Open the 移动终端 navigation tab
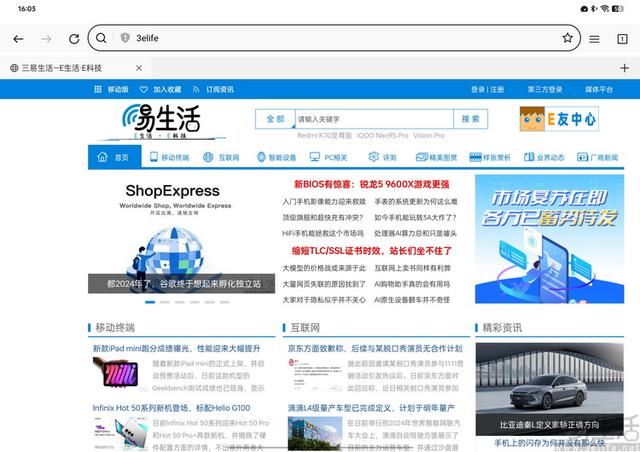Viewport: 640px width, 452px height. coord(169,157)
